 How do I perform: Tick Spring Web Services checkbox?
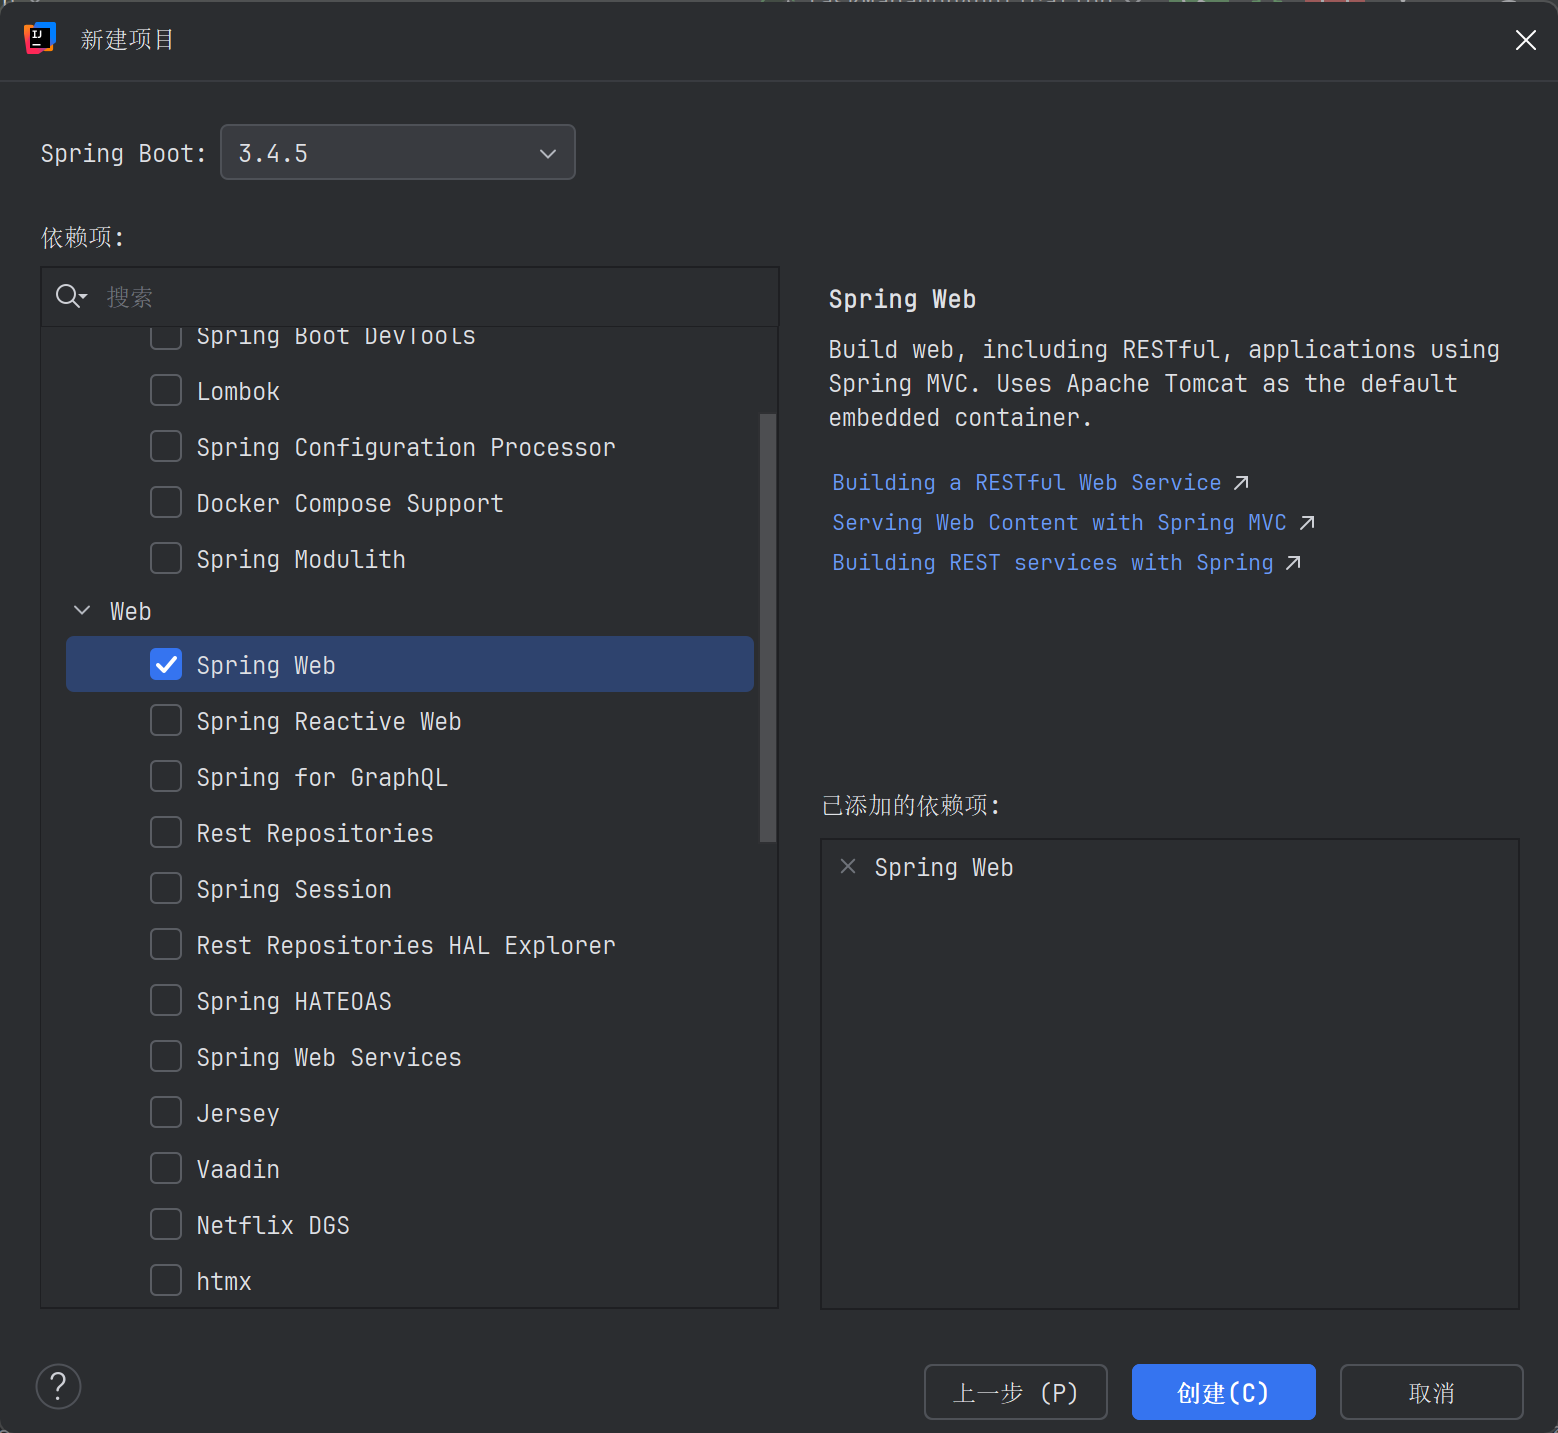coord(166,1056)
